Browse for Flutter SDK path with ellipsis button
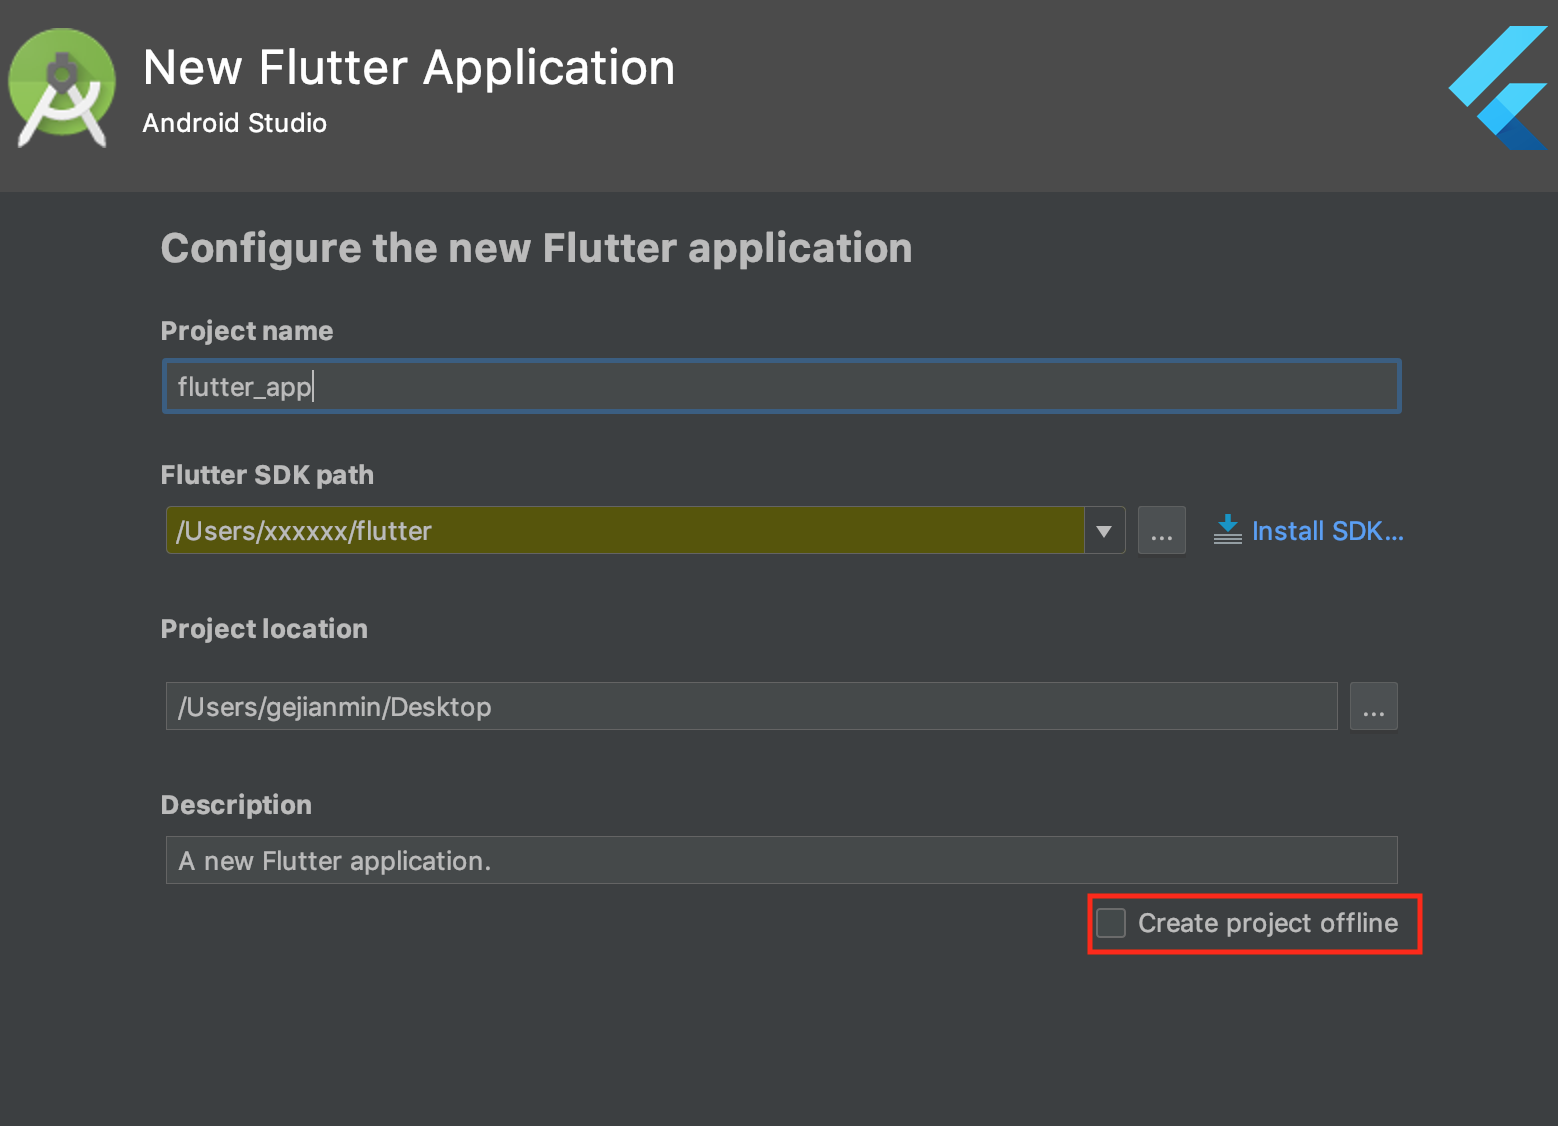The image size is (1558, 1126). pyautogui.click(x=1161, y=530)
